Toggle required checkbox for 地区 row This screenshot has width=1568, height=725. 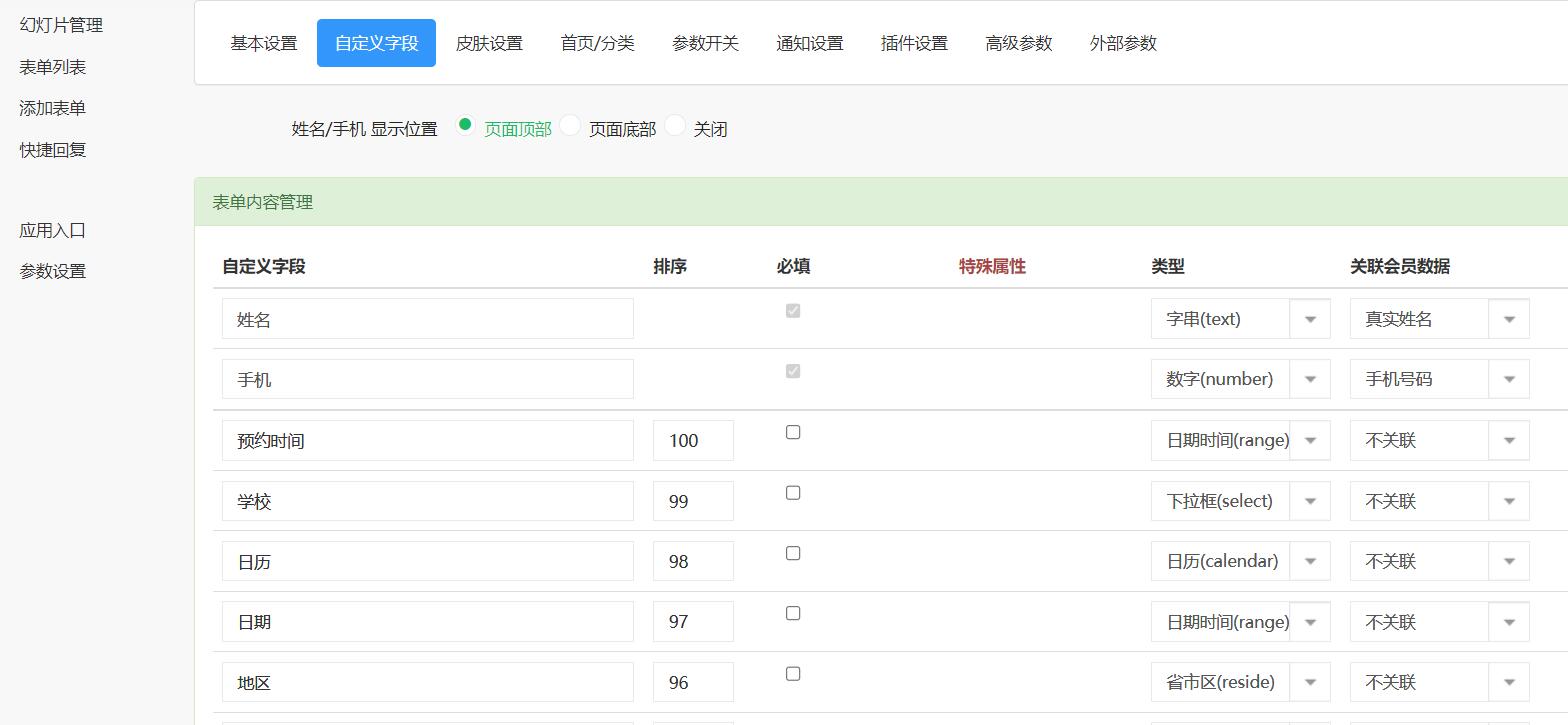(x=793, y=674)
